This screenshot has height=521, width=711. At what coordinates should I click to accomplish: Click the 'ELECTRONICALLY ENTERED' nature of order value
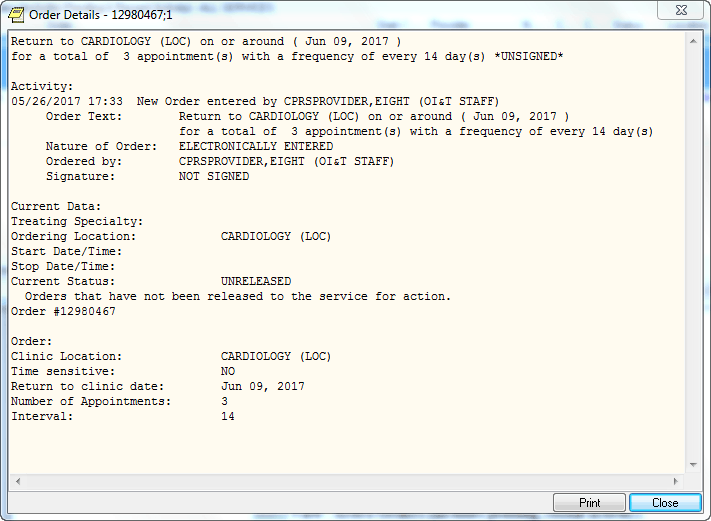(x=256, y=146)
